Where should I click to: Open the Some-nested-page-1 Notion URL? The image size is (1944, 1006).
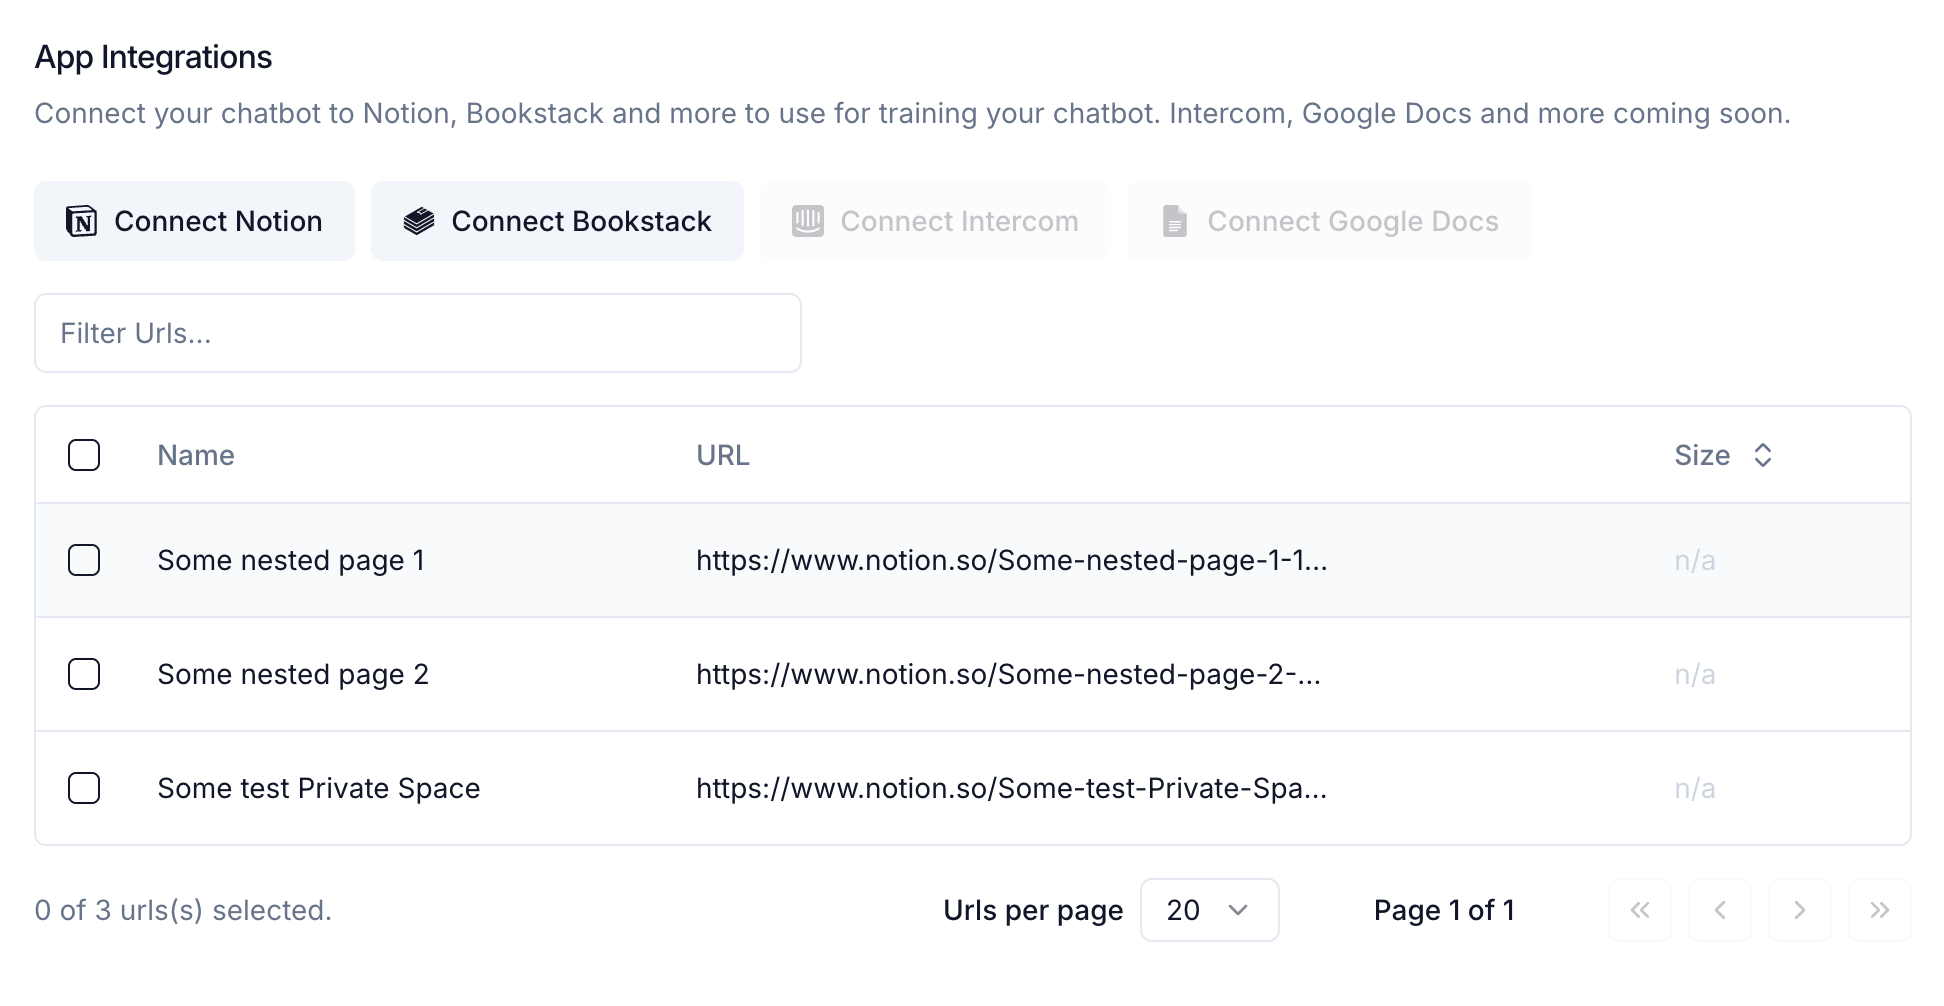[x=1011, y=560]
